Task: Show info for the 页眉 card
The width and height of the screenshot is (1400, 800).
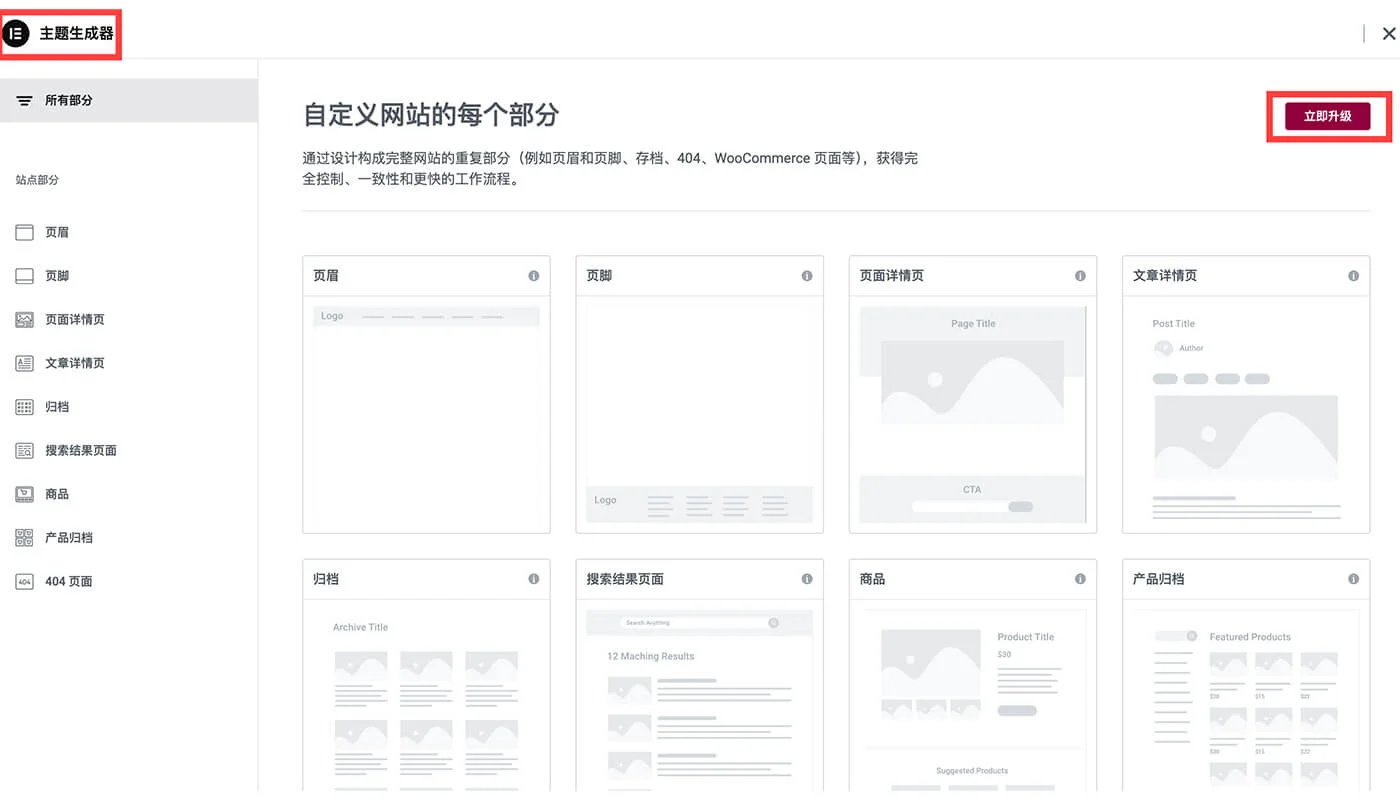Action: click(x=533, y=275)
